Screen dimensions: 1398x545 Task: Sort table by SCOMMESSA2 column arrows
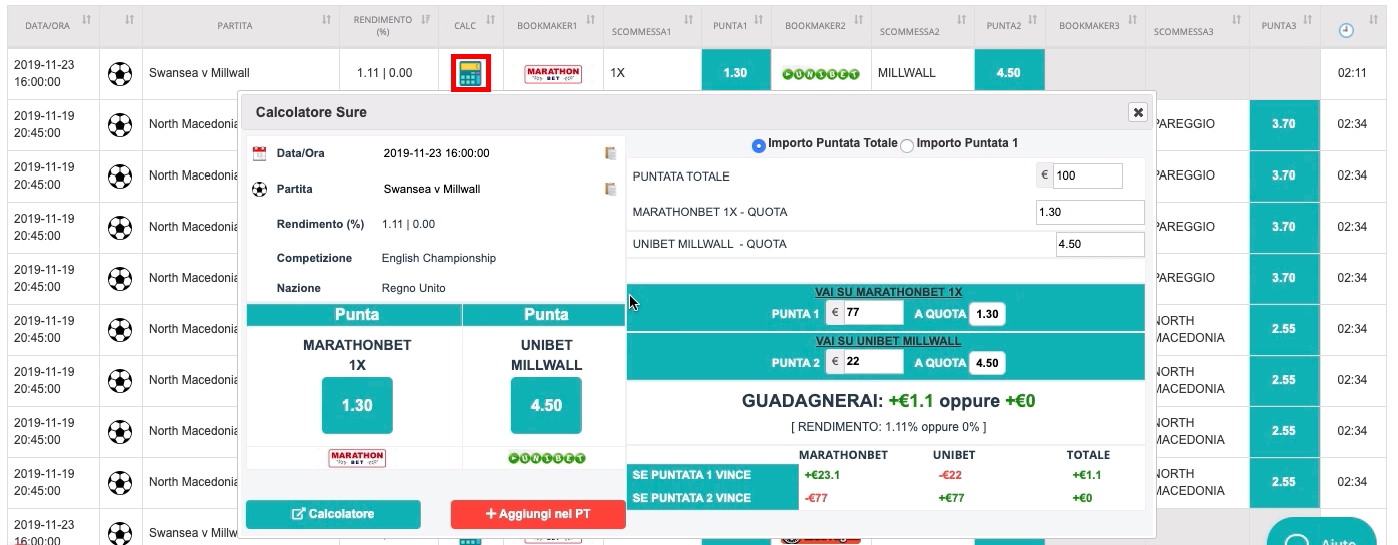click(961, 20)
